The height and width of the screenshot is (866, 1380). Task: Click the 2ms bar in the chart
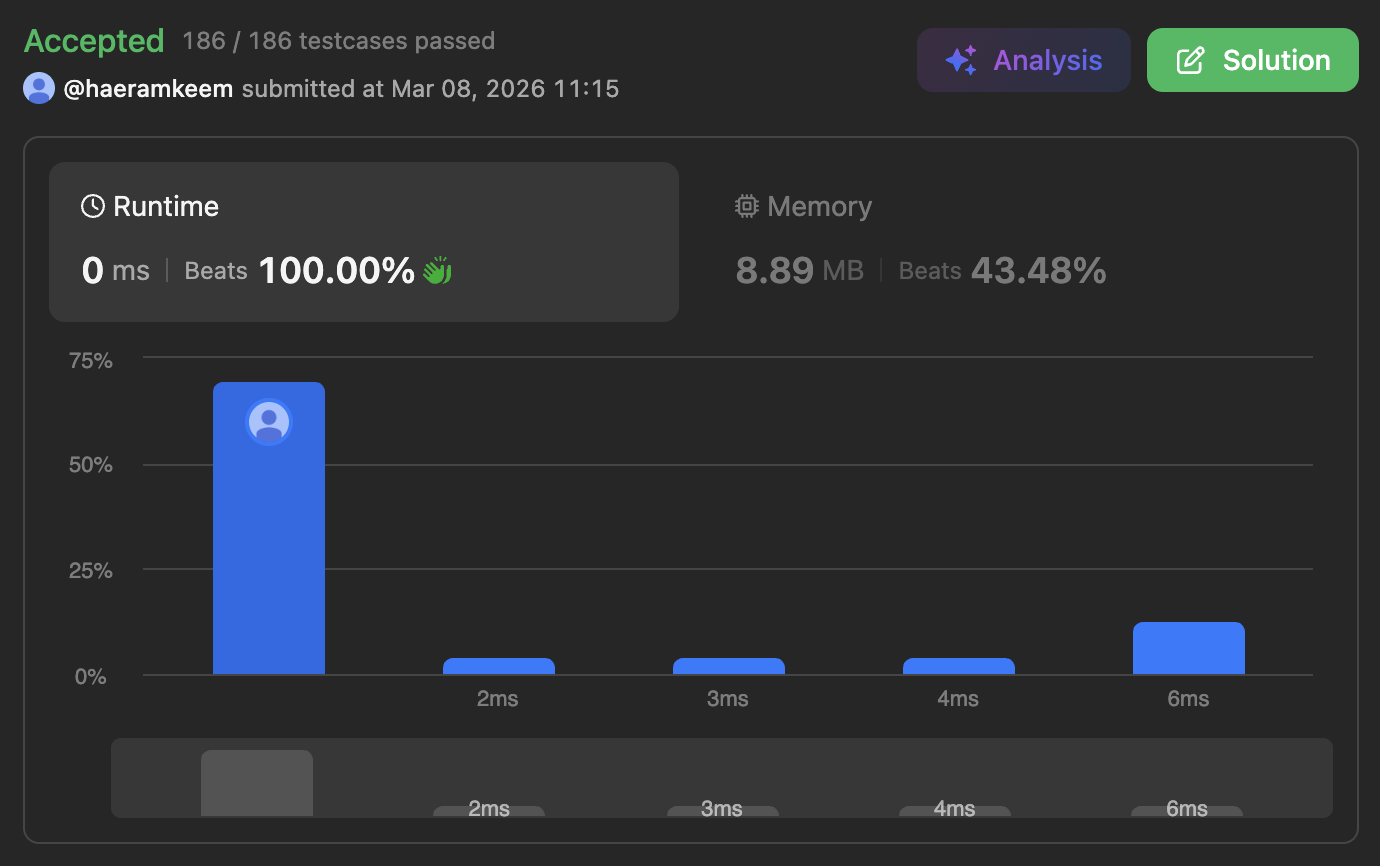coord(498,666)
